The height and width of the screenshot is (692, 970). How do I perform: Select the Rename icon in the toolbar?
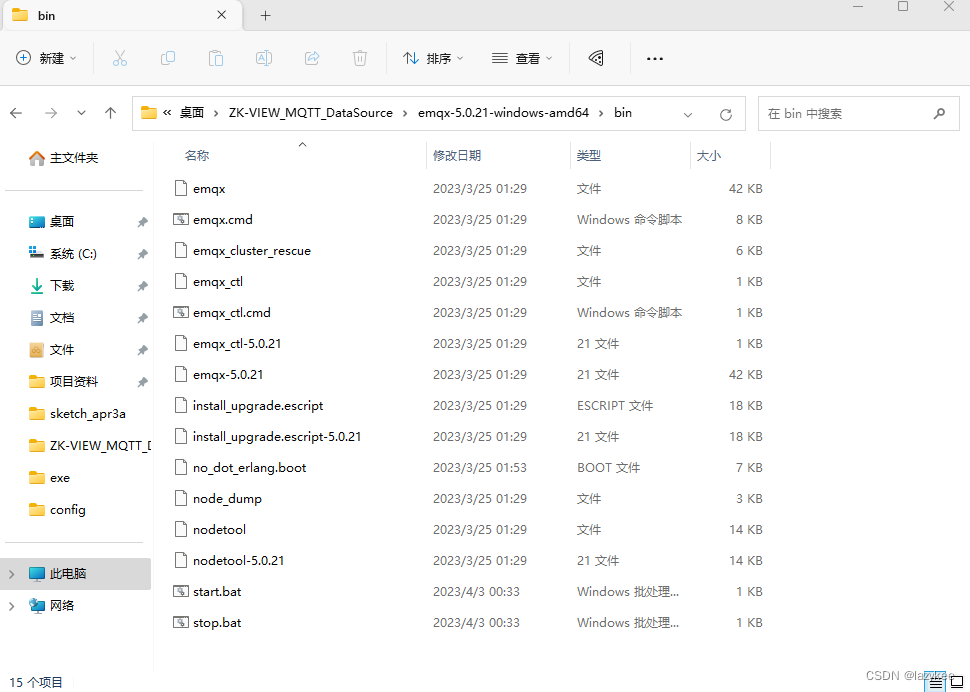(264, 58)
